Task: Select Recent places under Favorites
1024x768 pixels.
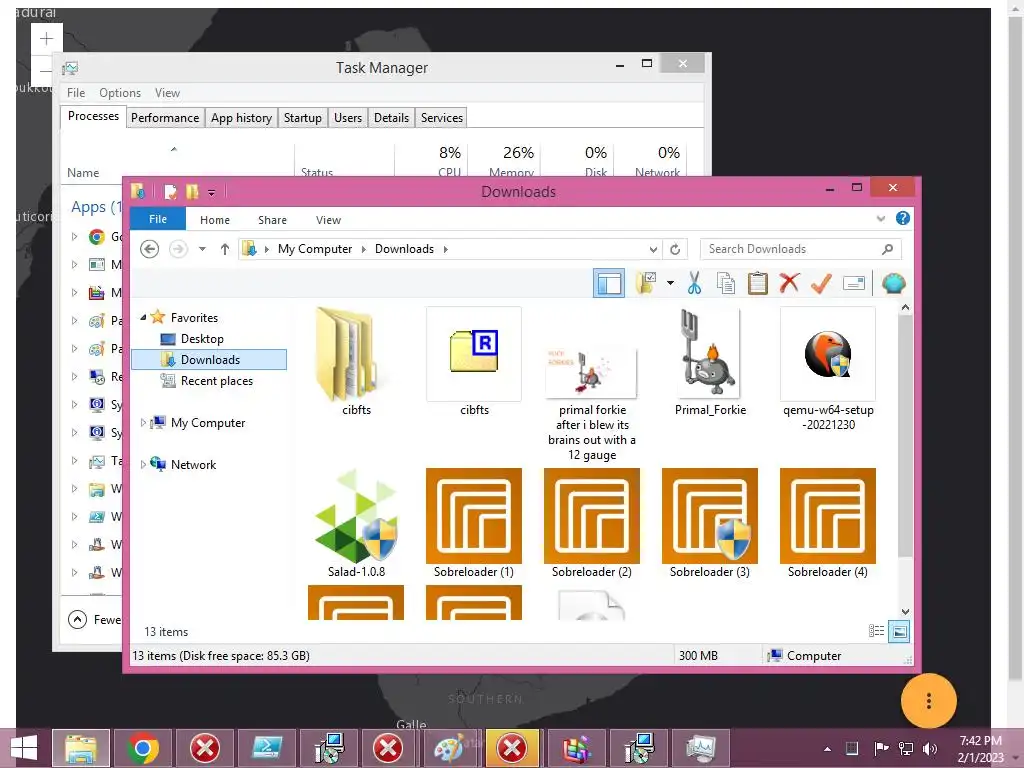Action: pos(216,381)
